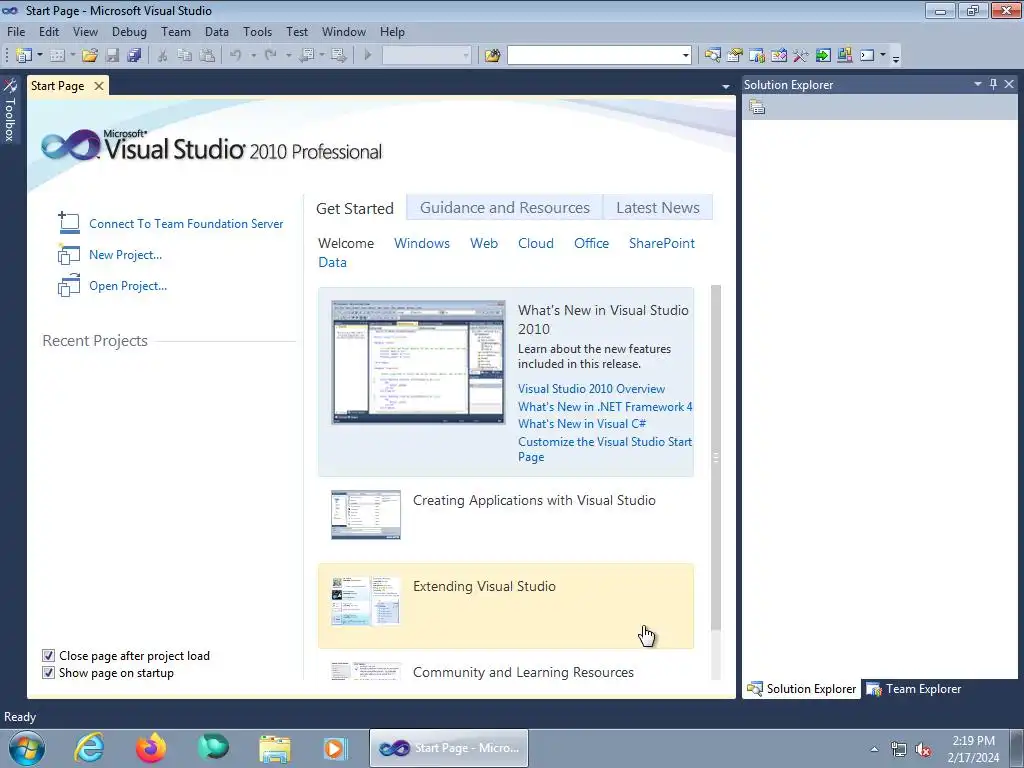Image resolution: width=1024 pixels, height=768 pixels.
Task: Click inside the Find text combo box
Action: [594, 56]
